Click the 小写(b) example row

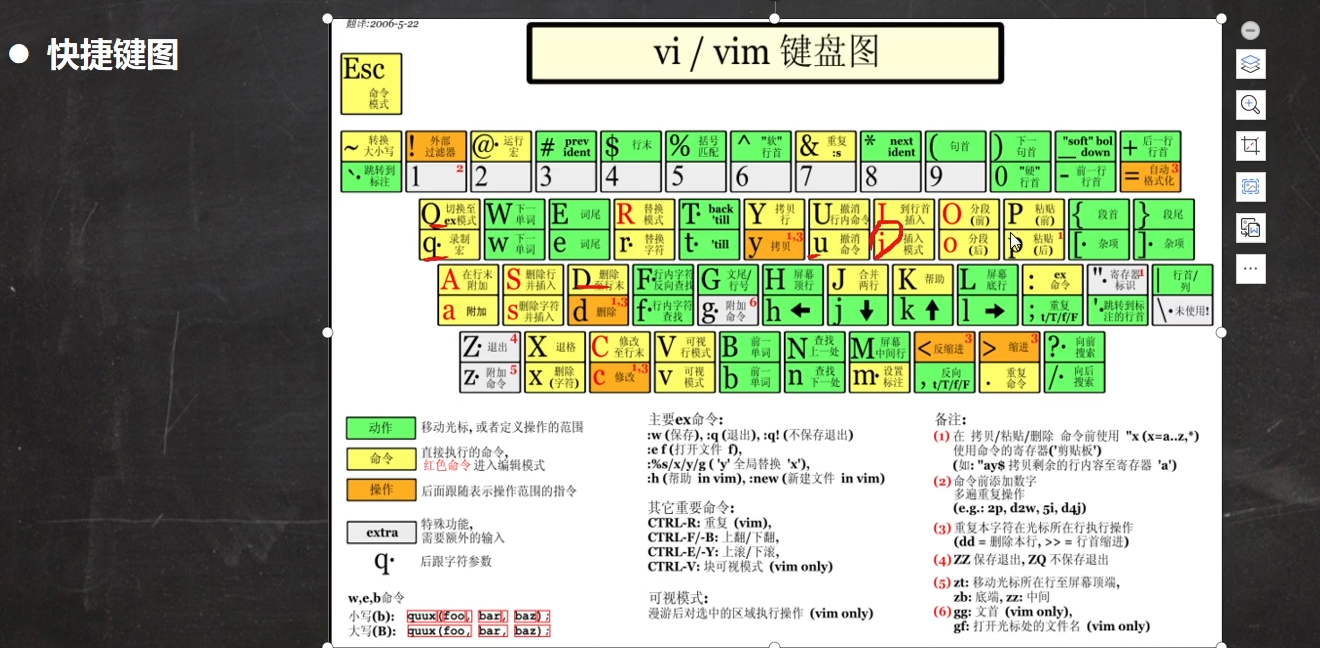coord(449,615)
